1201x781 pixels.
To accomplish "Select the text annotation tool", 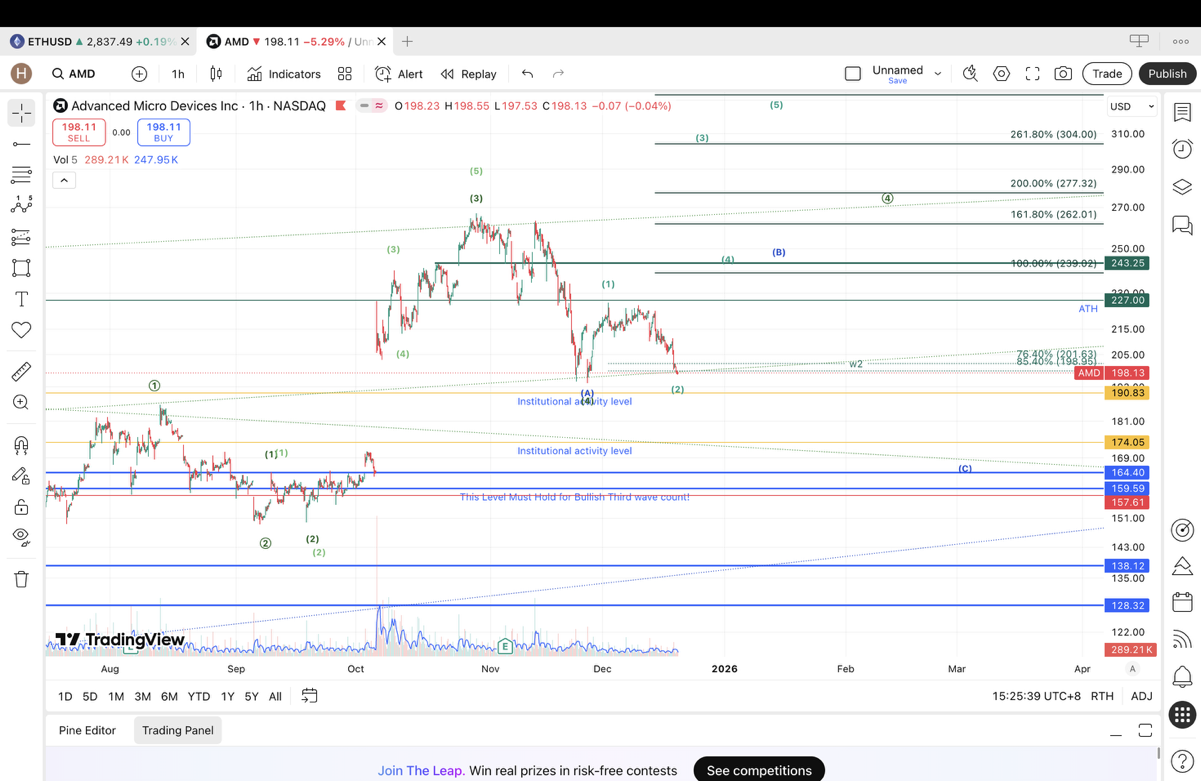I will [x=21, y=299].
